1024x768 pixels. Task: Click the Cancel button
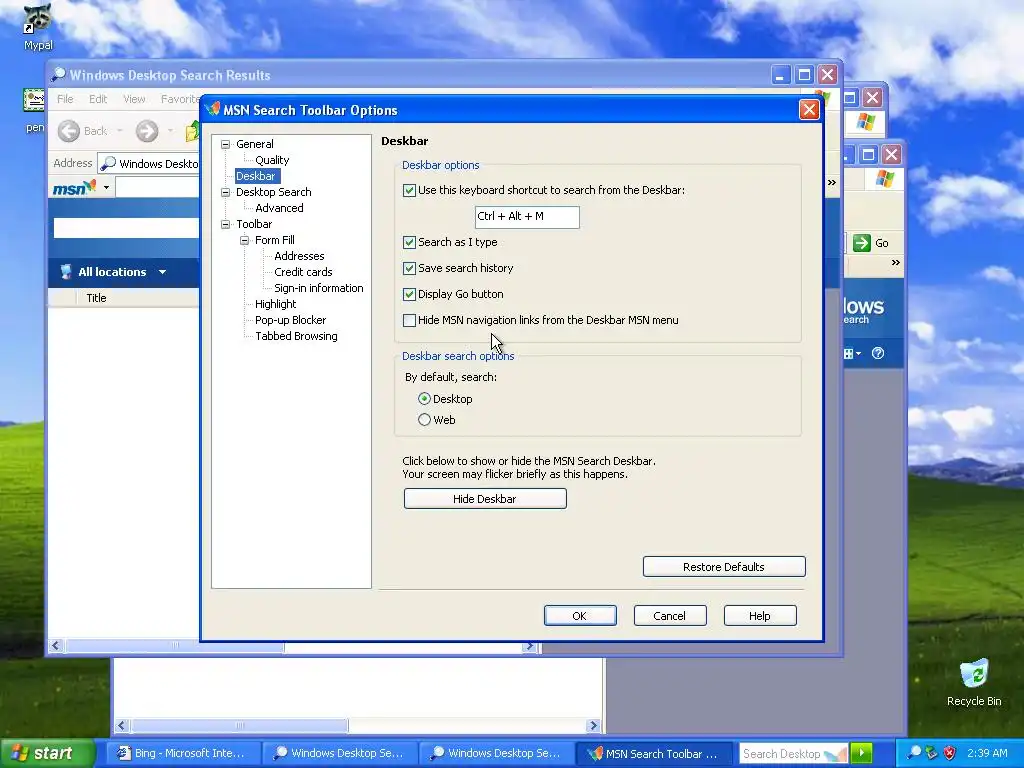point(669,616)
